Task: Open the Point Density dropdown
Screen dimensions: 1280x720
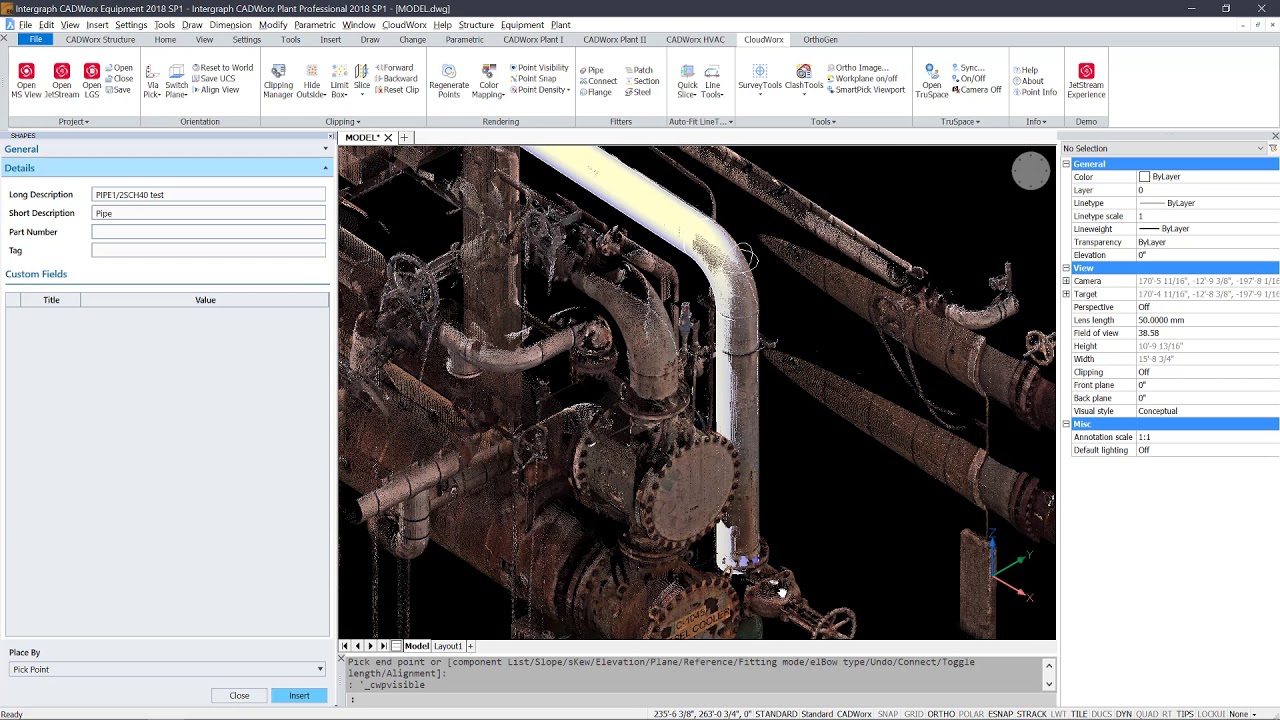Action: 540,90
